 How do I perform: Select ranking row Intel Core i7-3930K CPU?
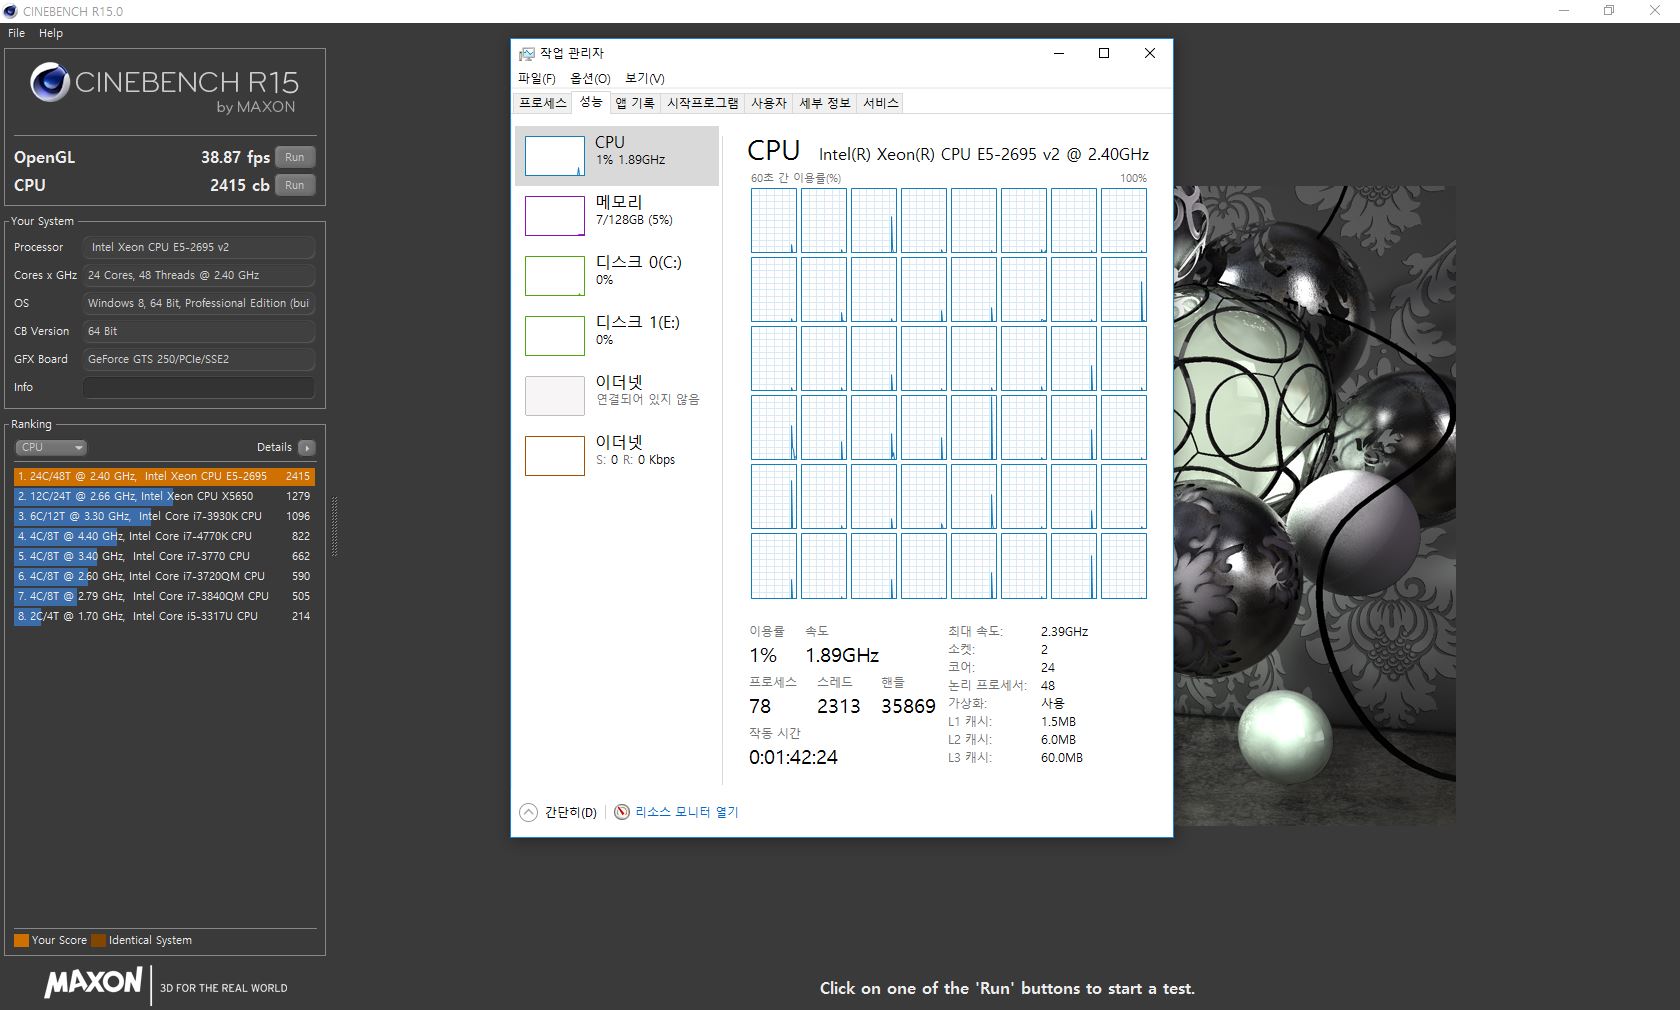pyautogui.click(x=164, y=516)
